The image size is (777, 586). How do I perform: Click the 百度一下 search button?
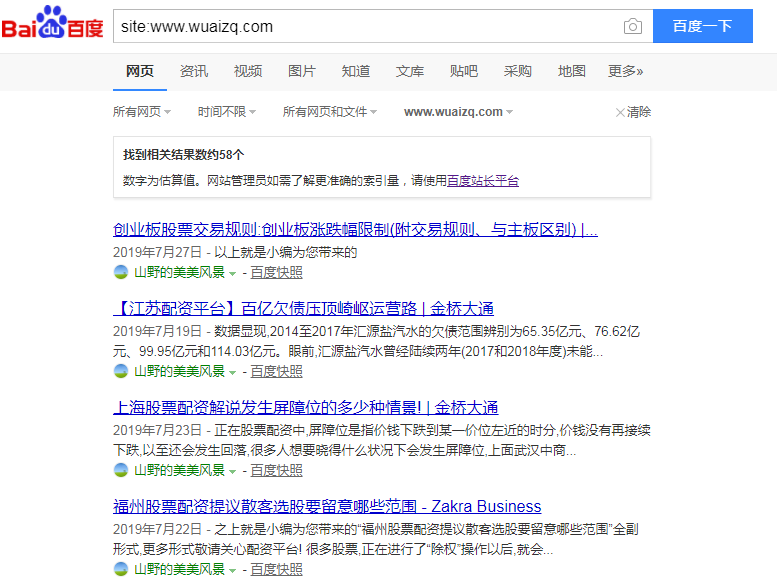(x=703, y=26)
